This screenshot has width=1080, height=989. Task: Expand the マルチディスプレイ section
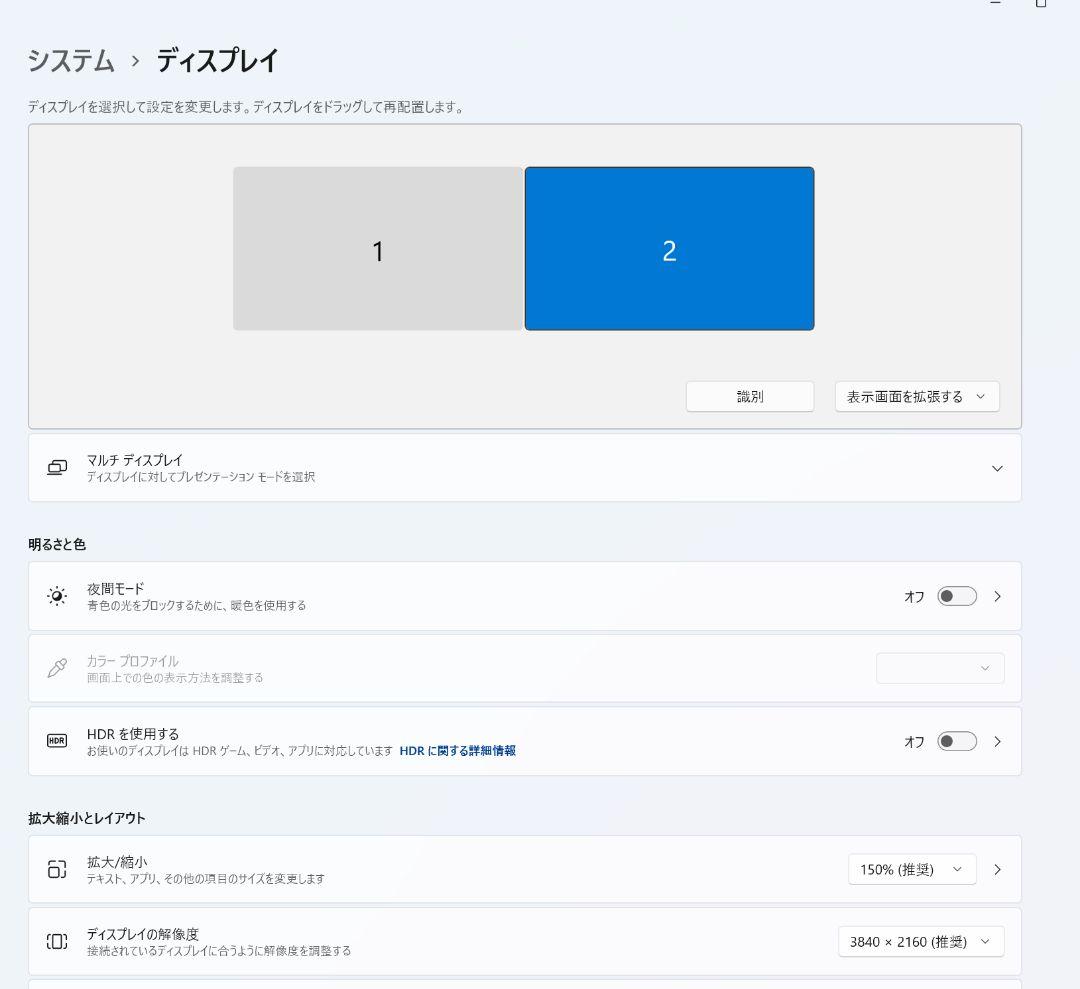pyautogui.click(x=996, y=467)
